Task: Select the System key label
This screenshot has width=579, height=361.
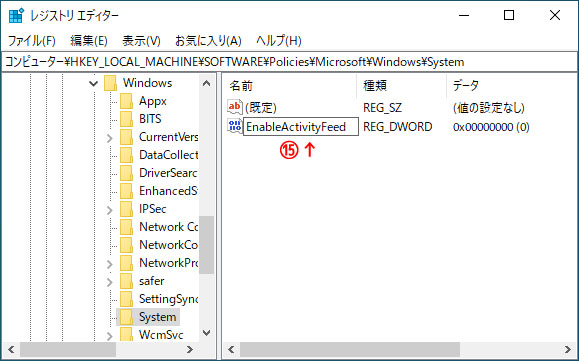Action: tap(158, 317)
